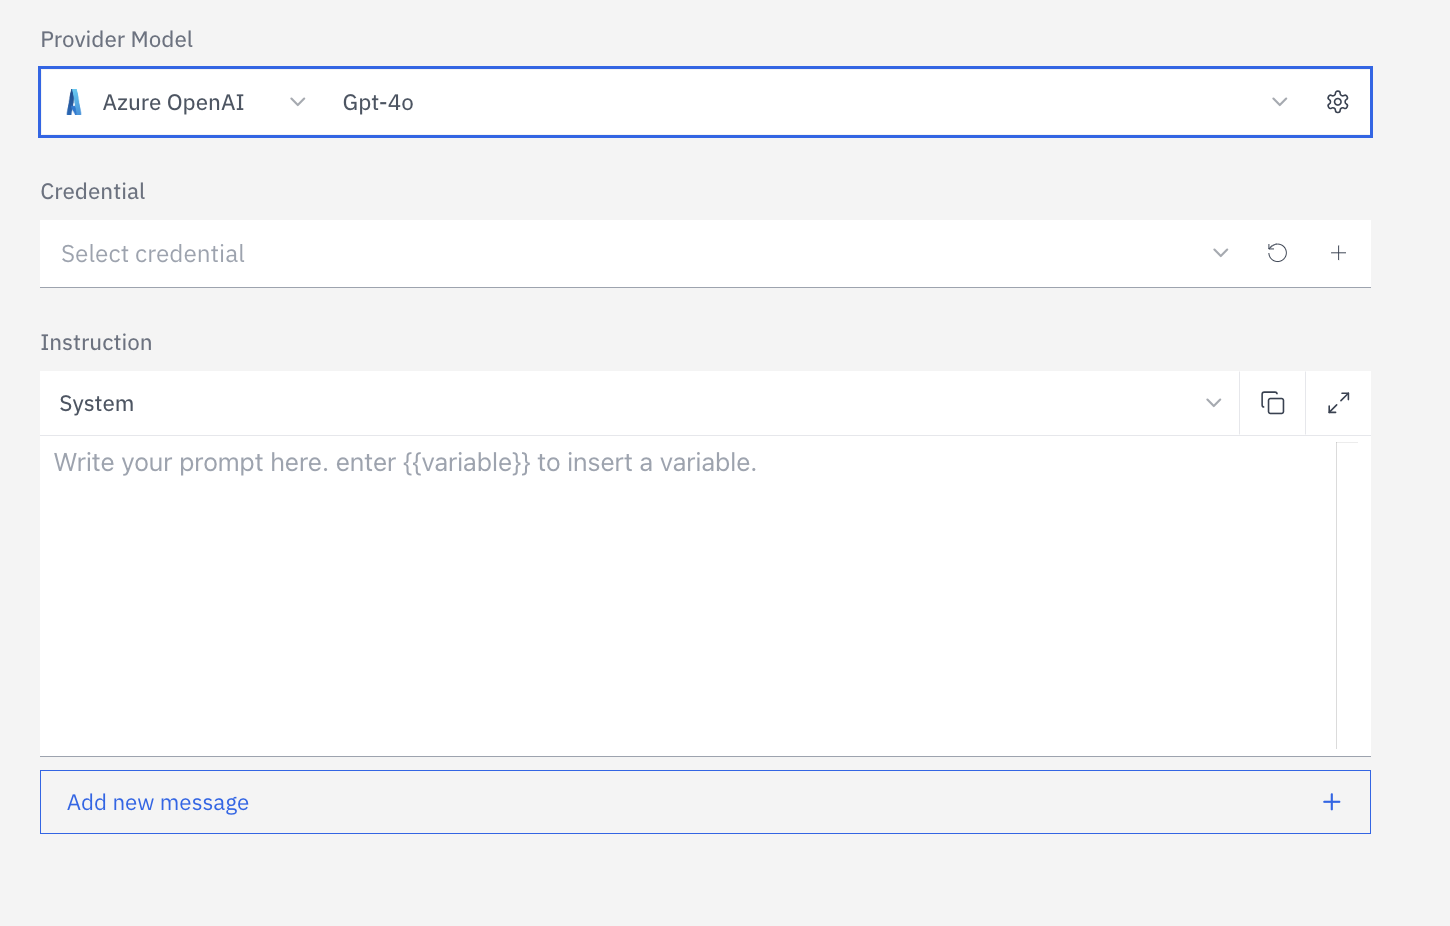
Task: Open model parameter settings via gear icon
Action: pos(1337,101)
